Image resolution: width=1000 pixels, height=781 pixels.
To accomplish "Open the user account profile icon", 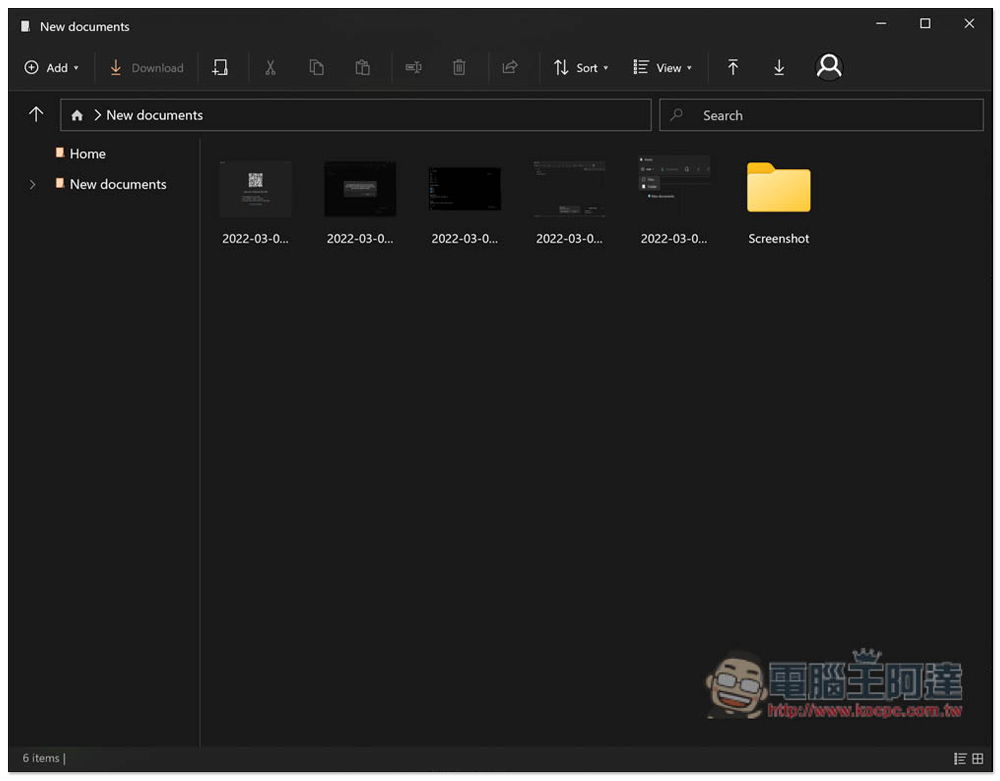I will point(829,67).
